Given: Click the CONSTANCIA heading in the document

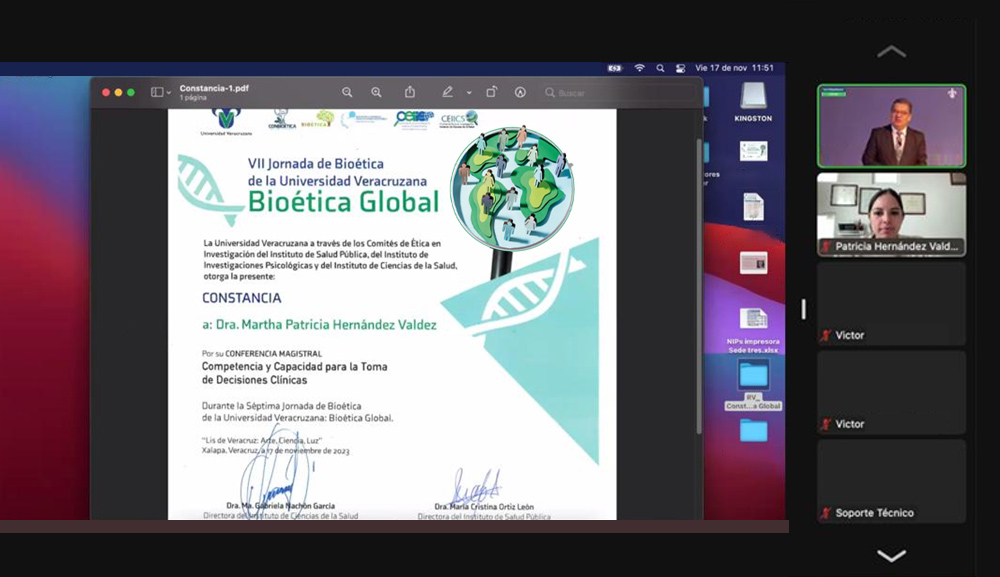Looking at the screenshot, I should coord(242,298).
